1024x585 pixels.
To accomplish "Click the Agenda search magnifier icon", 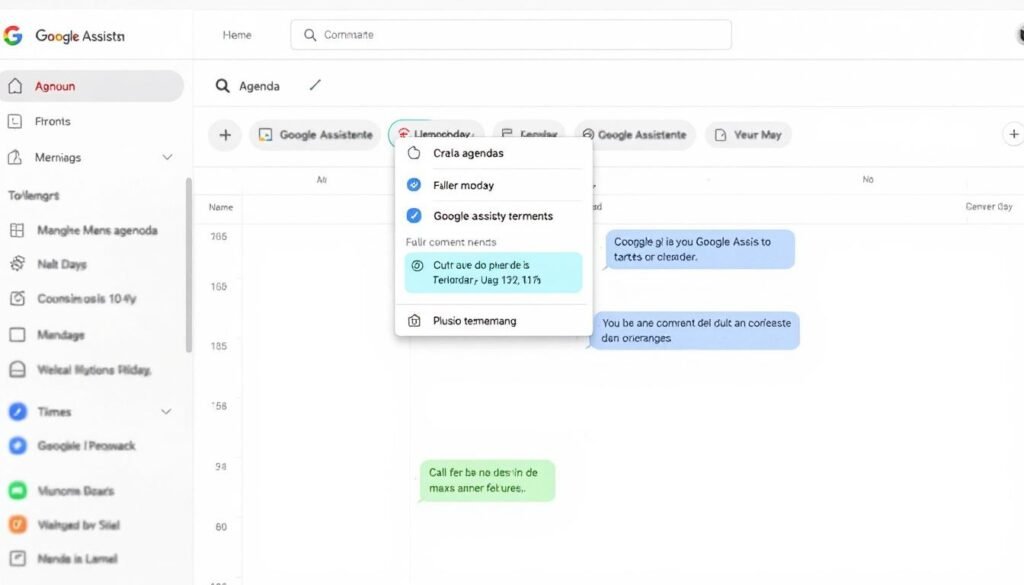I will point(223,86).
